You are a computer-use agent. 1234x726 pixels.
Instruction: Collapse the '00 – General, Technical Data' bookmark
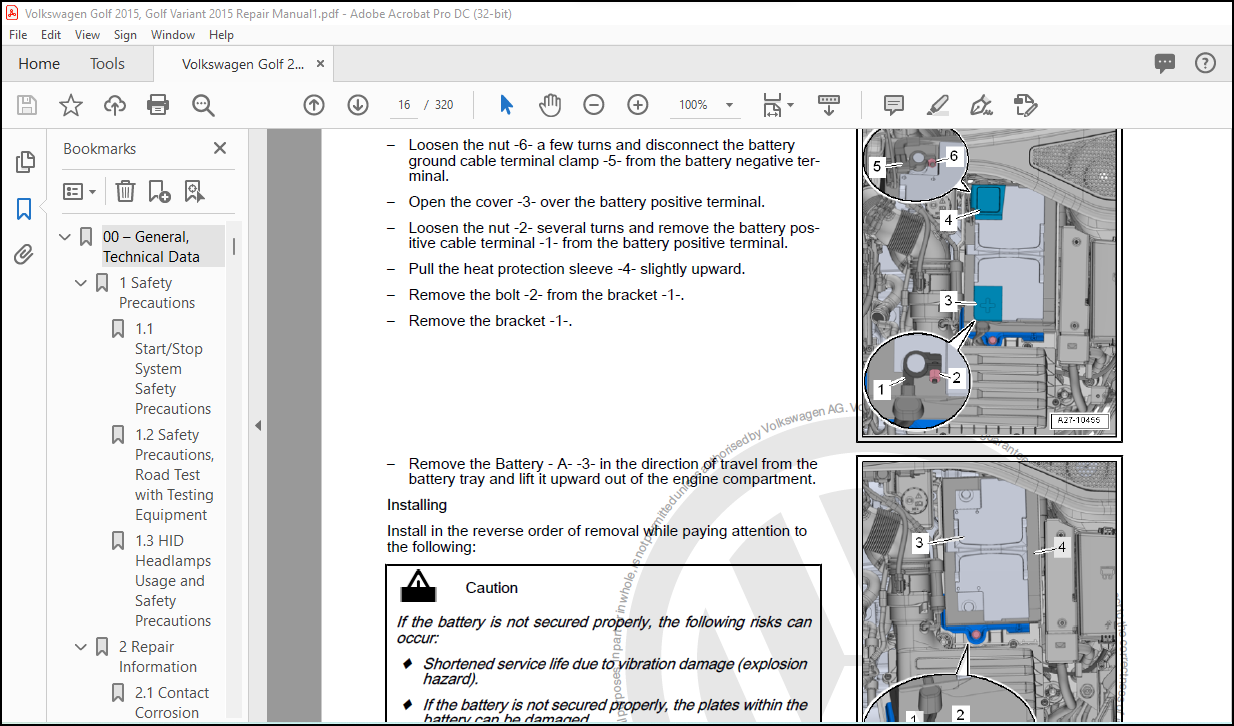65,237
